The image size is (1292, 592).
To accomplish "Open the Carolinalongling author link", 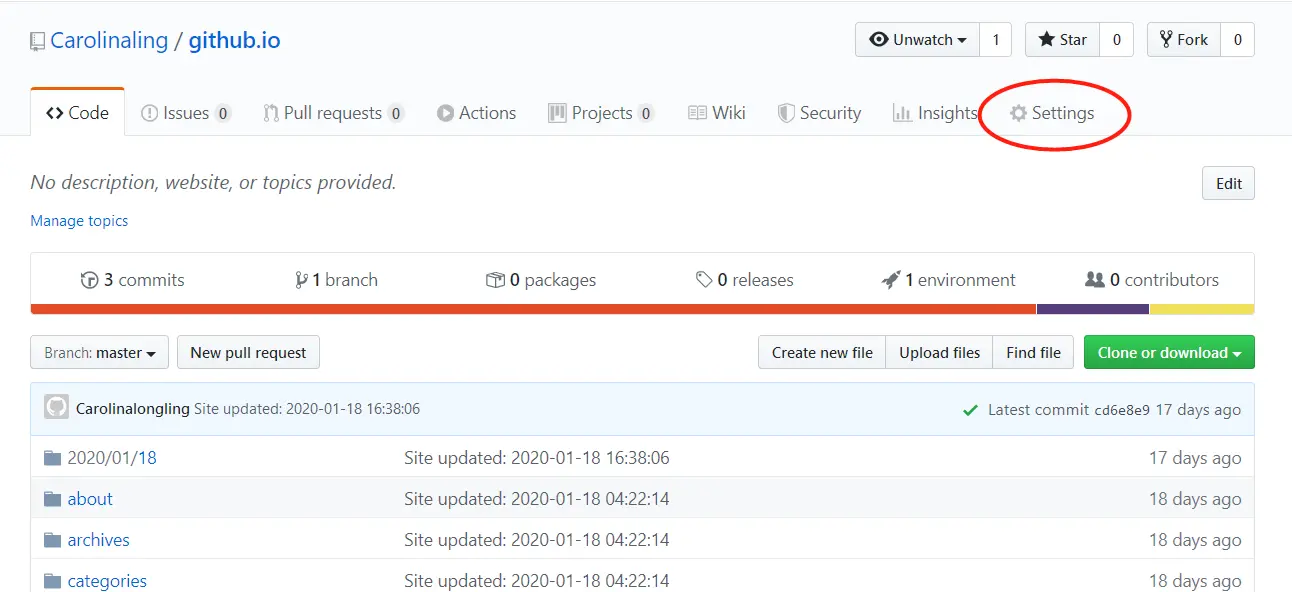I will pos(133,409).
